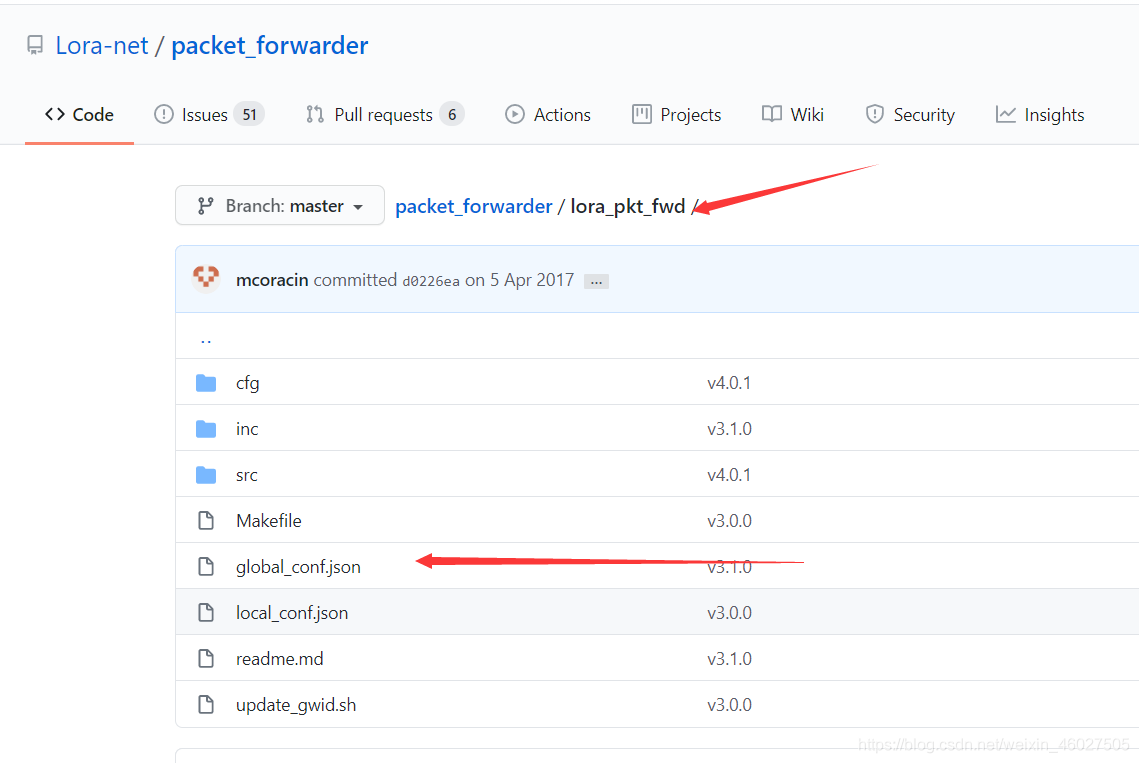Open the src folder

[247, 475]
